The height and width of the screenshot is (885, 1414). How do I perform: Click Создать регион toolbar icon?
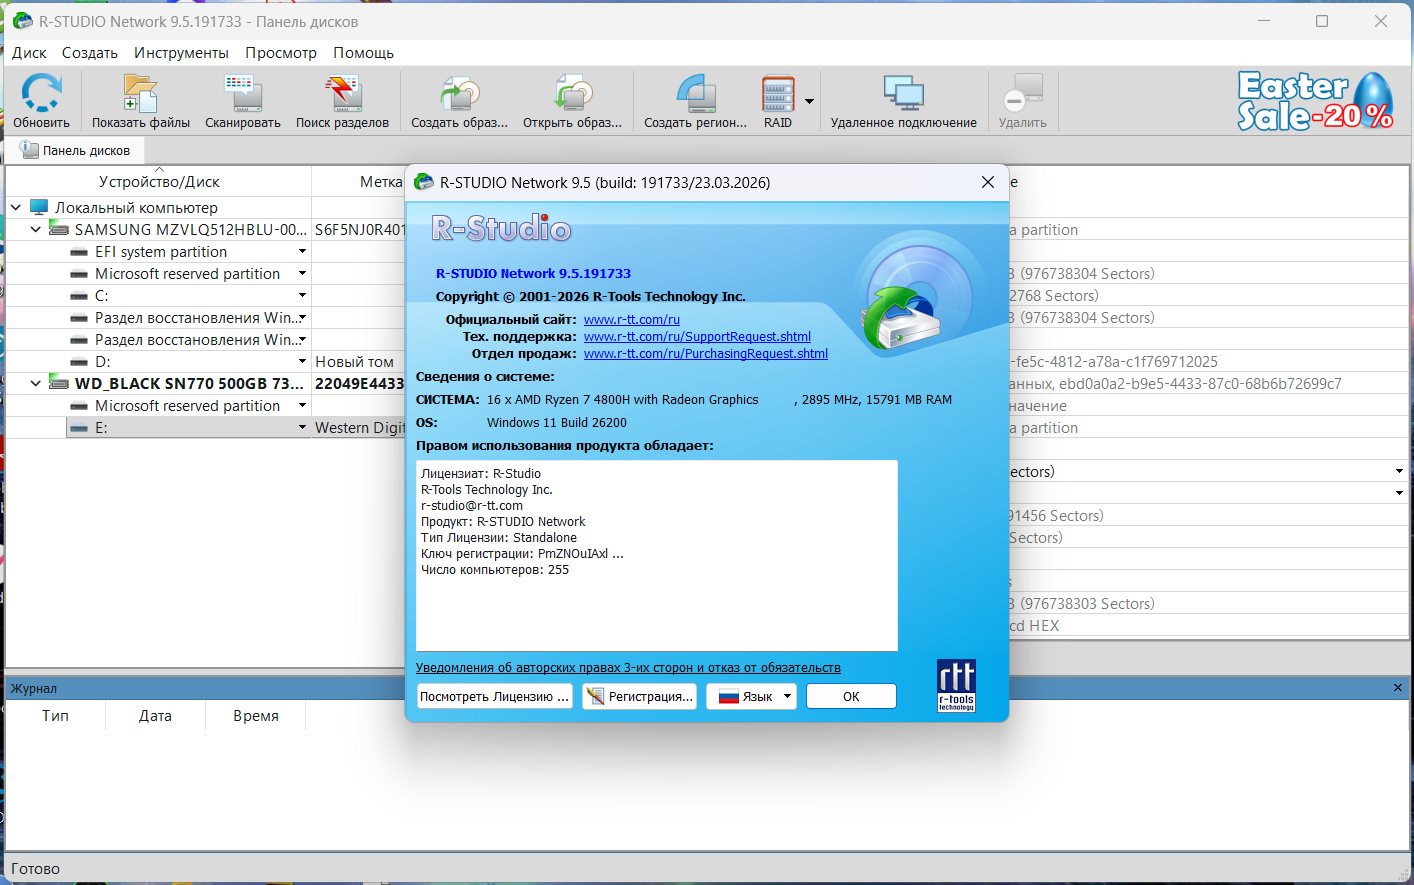(x=695, y=94)
